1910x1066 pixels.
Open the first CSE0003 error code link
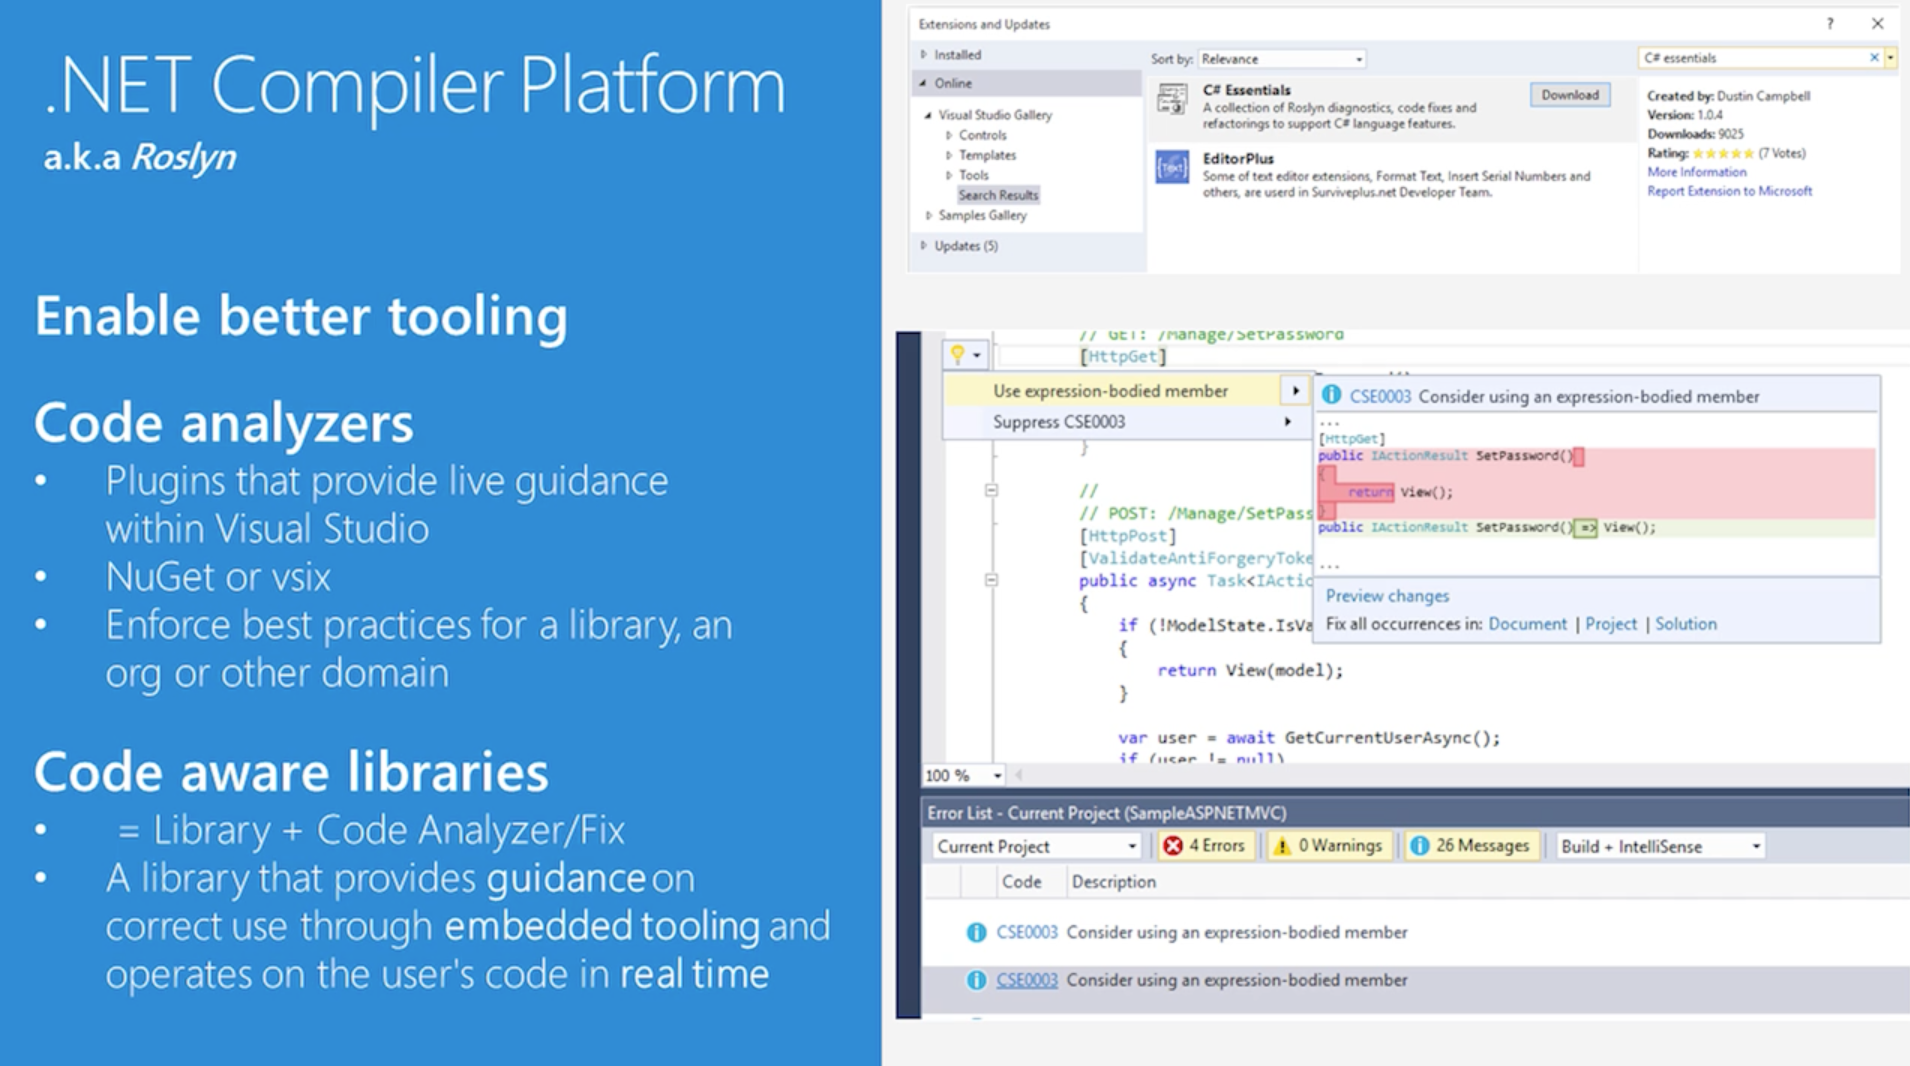[1026, 932]
